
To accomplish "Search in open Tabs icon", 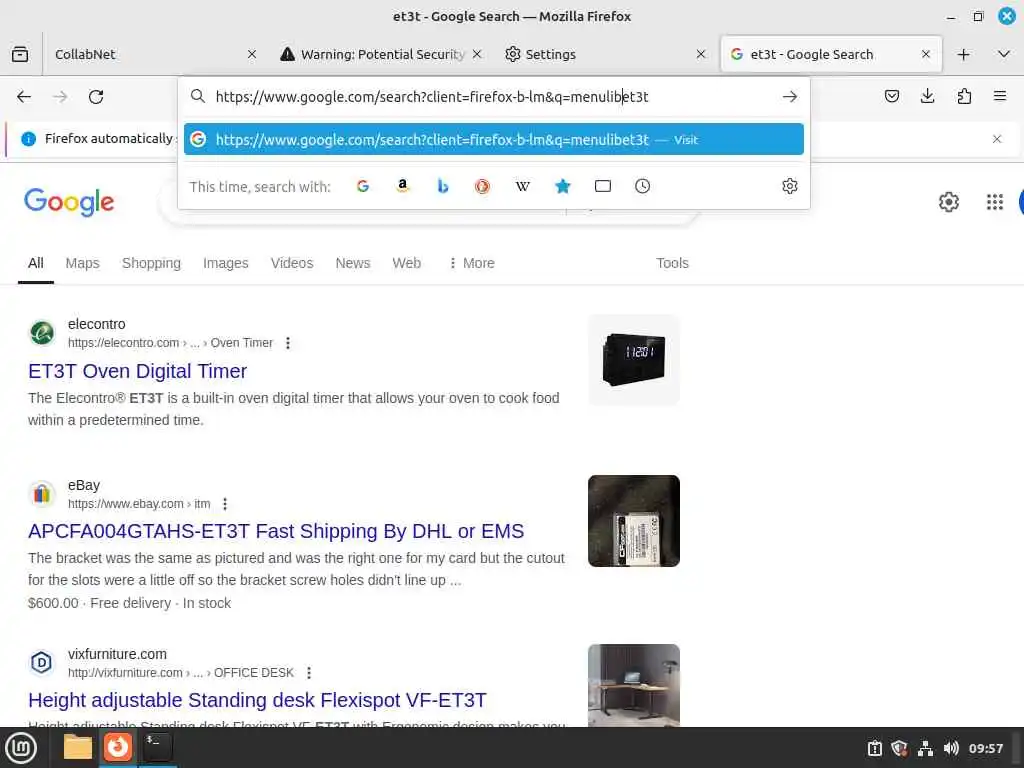I will click(x=603, y=186).
